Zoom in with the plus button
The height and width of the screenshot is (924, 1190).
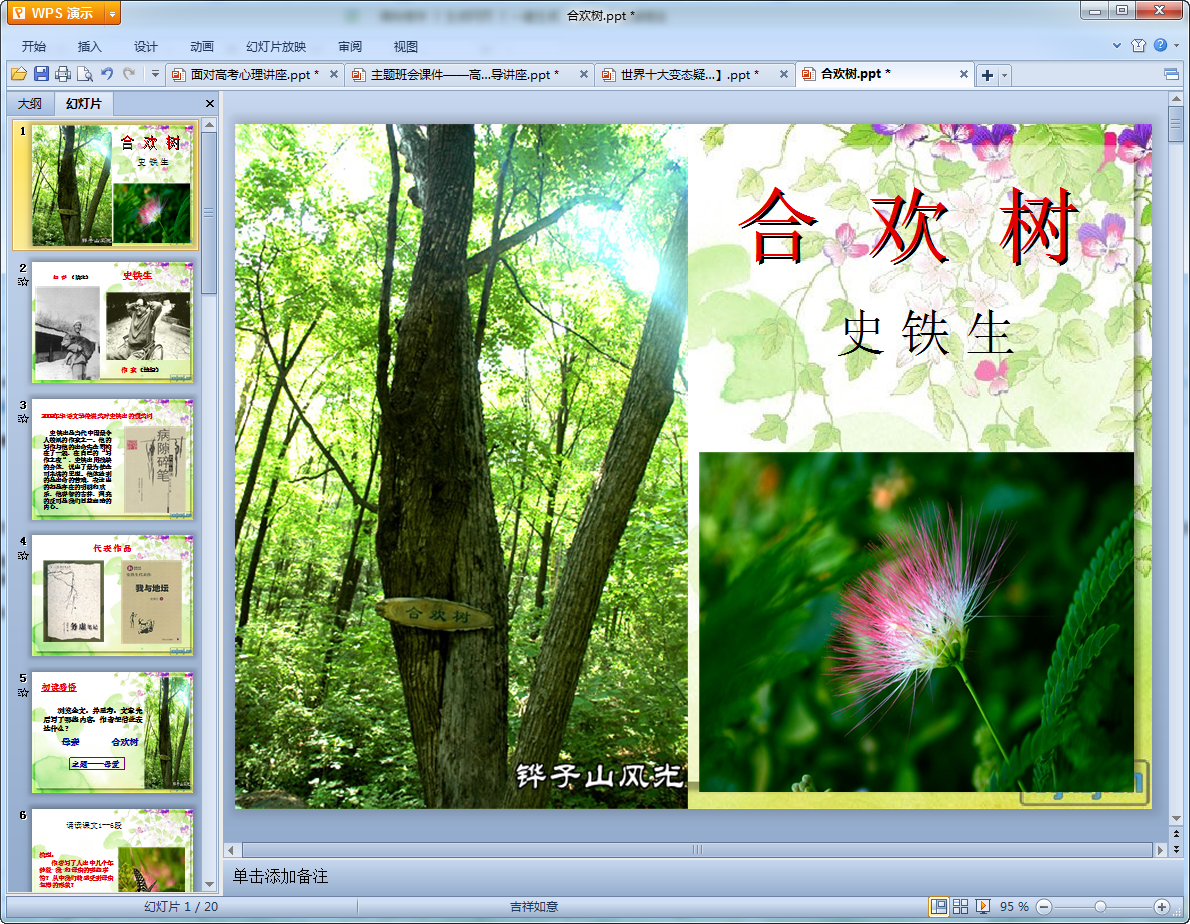(x=1161, y=907)
